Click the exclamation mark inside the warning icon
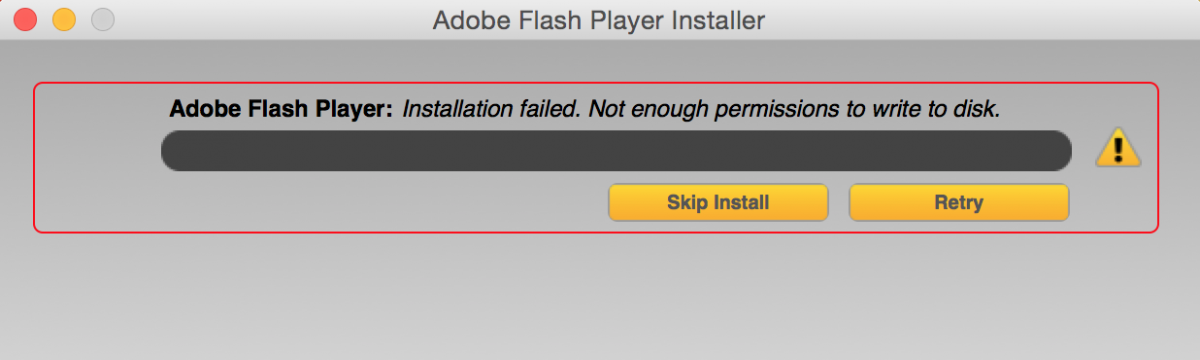 click(x=1119, y=150)
